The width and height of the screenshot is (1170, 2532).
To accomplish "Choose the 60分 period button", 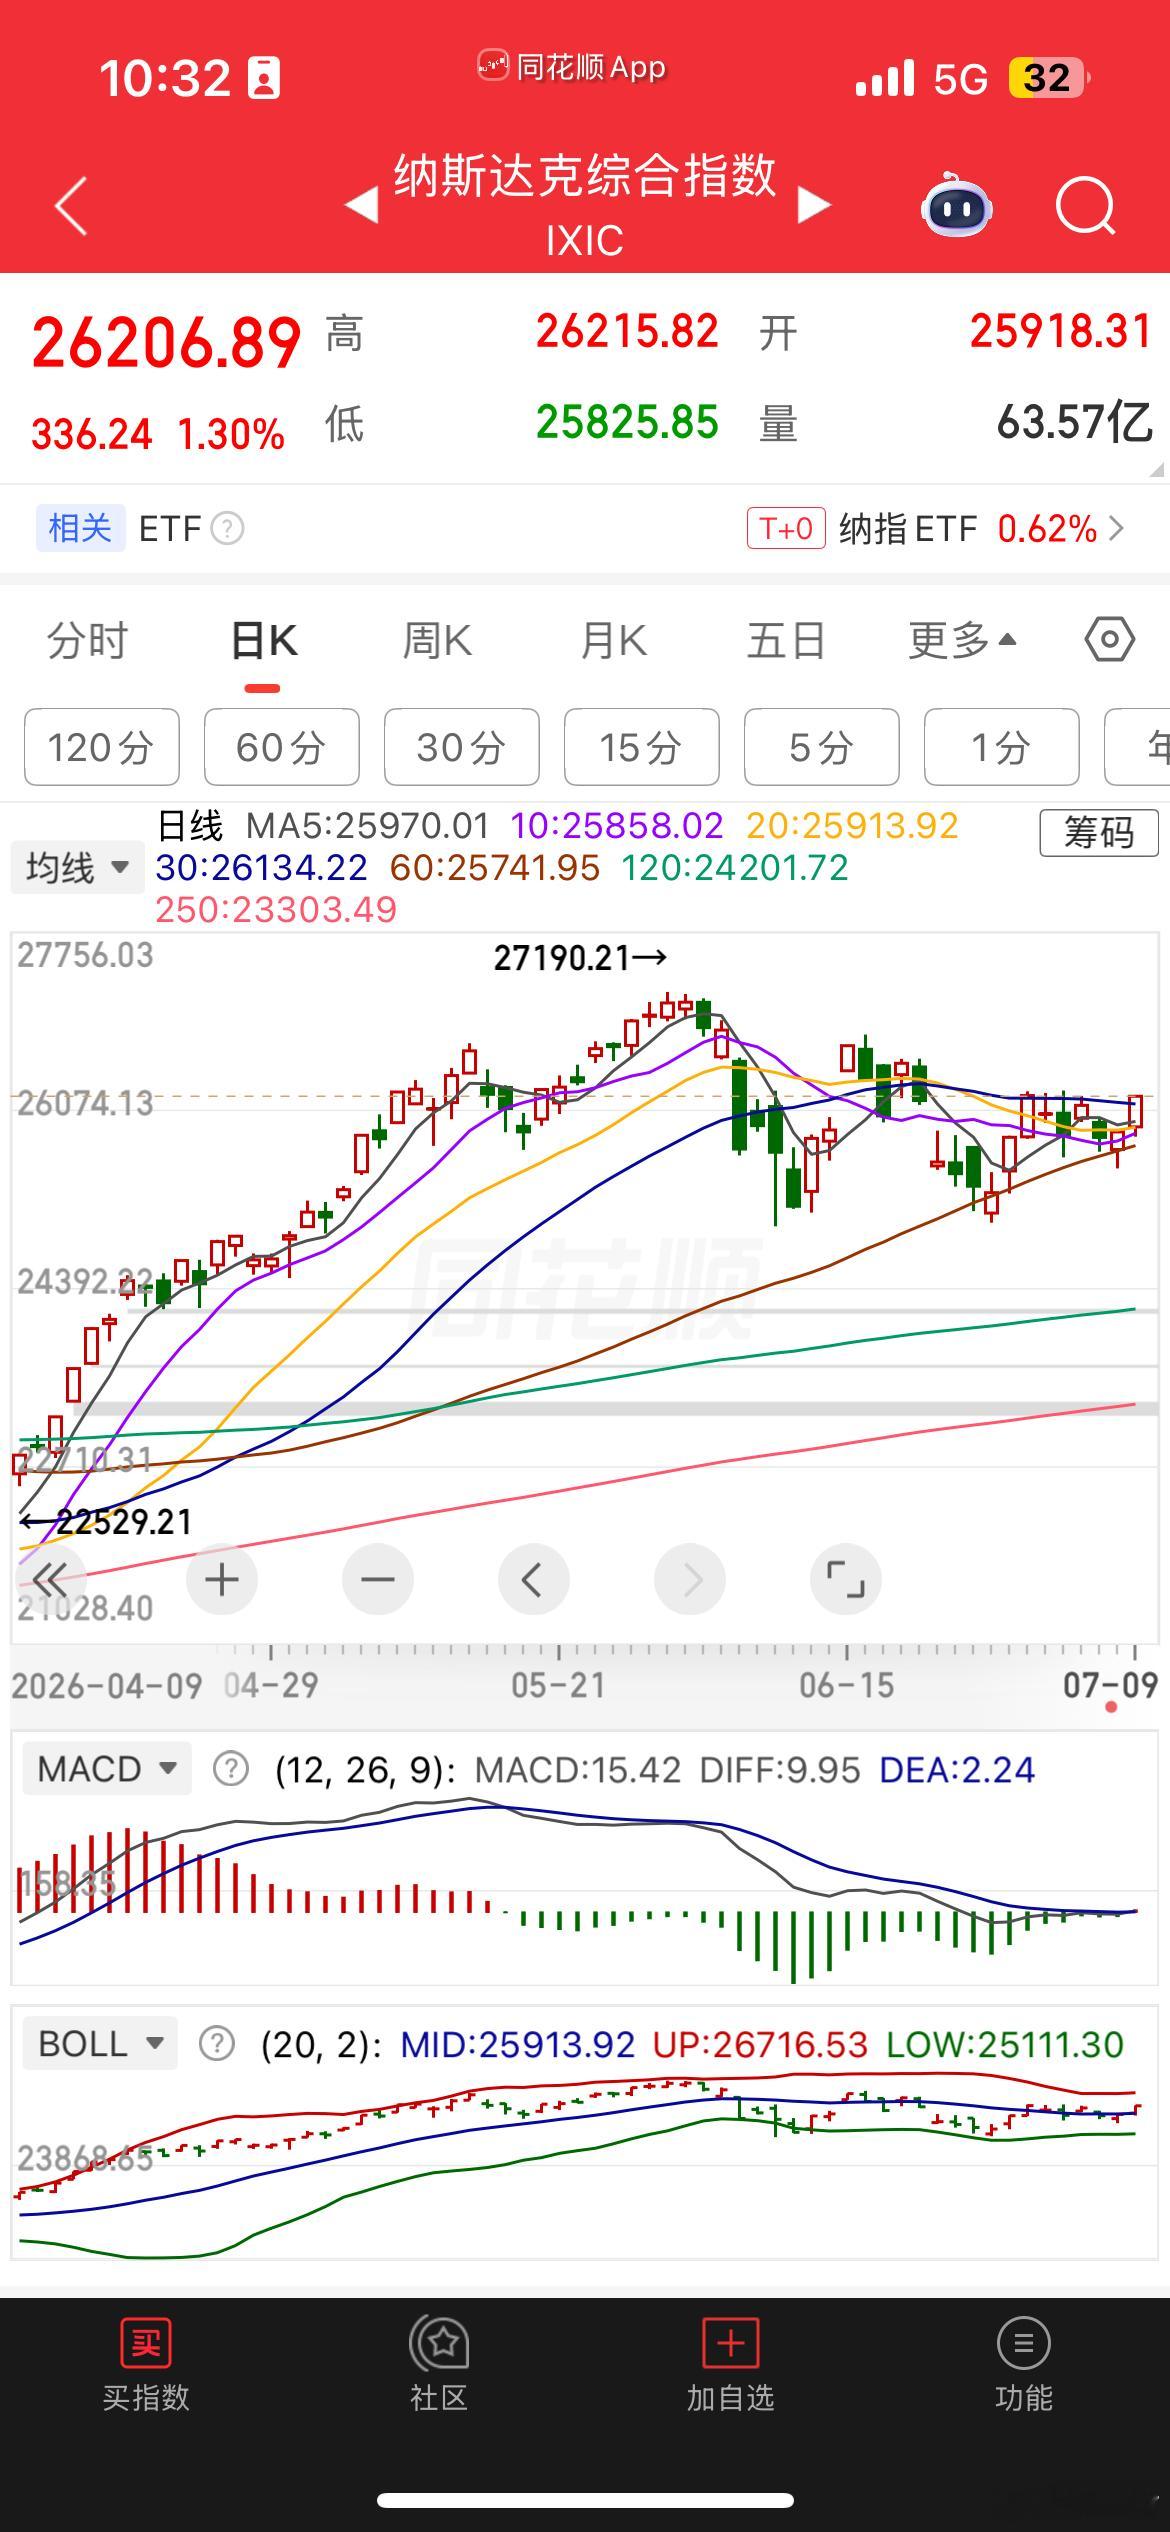I will [282, 747].
